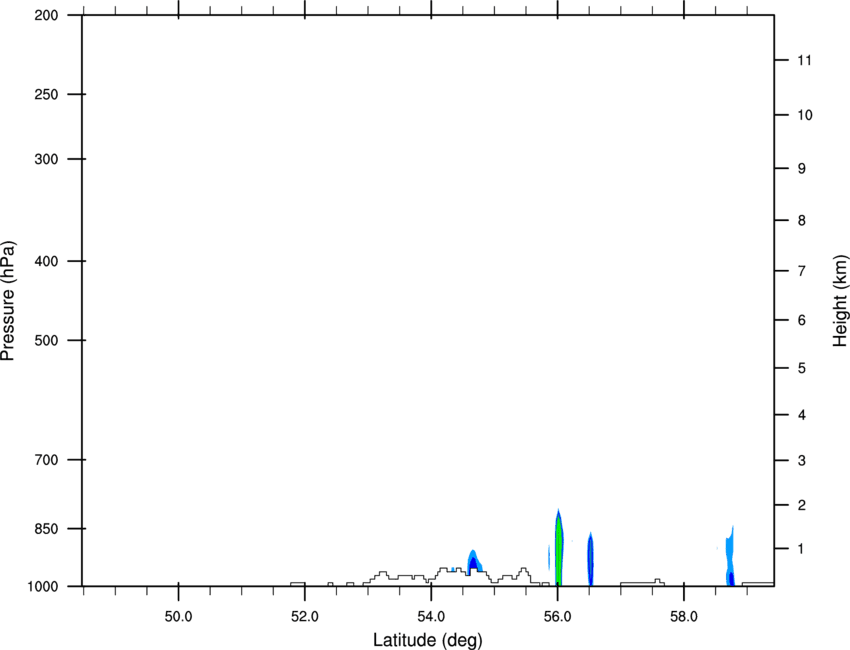This screenshot has width=850, height=650.
Task: Click the 700 pressure tick label
Action: pyautogui.click(x=46, y=460)
